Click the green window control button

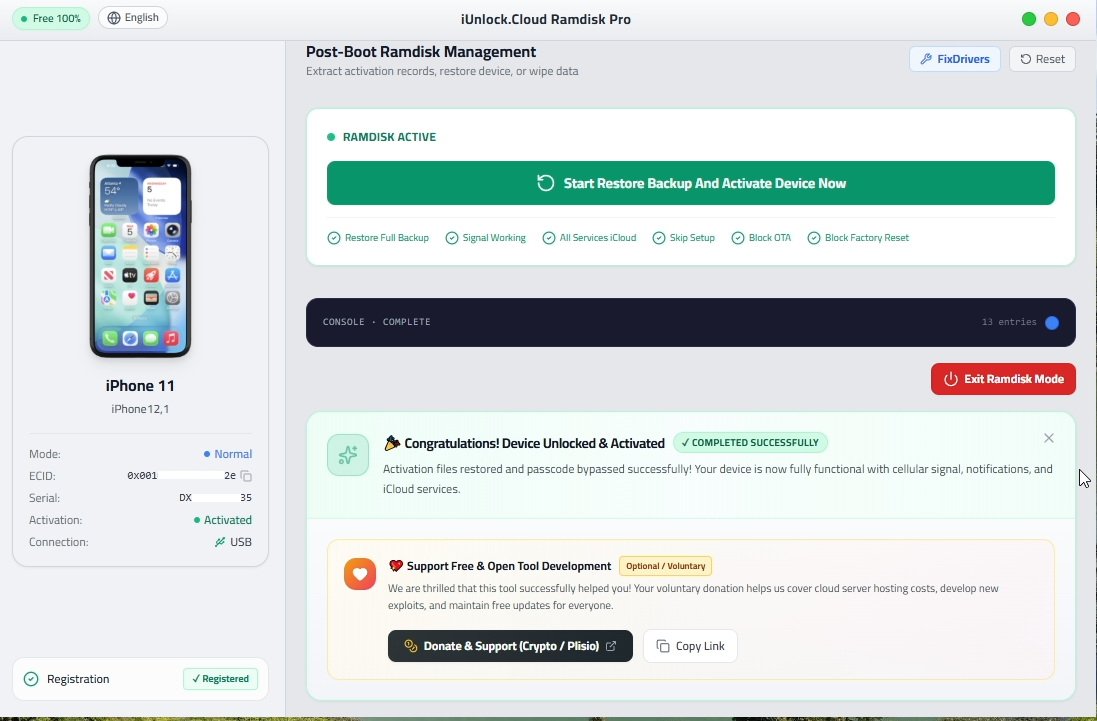(1028, 19)
